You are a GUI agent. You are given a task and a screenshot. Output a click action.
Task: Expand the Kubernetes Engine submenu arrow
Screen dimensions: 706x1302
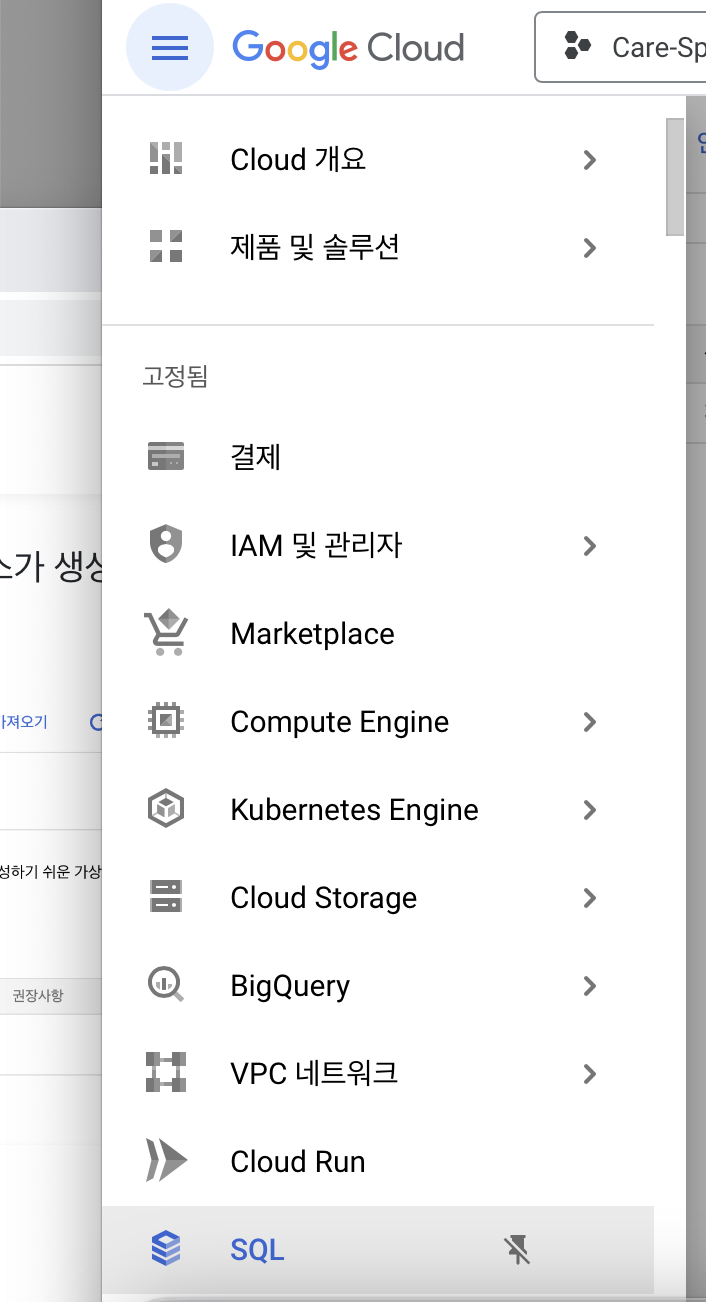(589, 809)
